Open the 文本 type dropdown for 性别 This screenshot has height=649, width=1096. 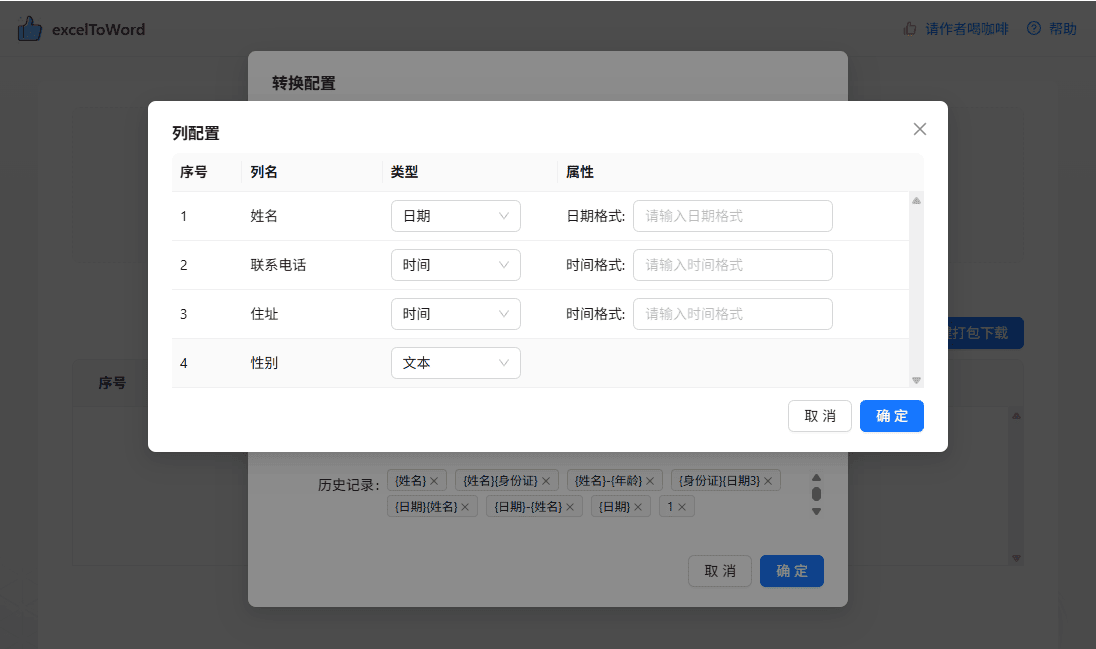pyautogui.click(x=456, y=363)
